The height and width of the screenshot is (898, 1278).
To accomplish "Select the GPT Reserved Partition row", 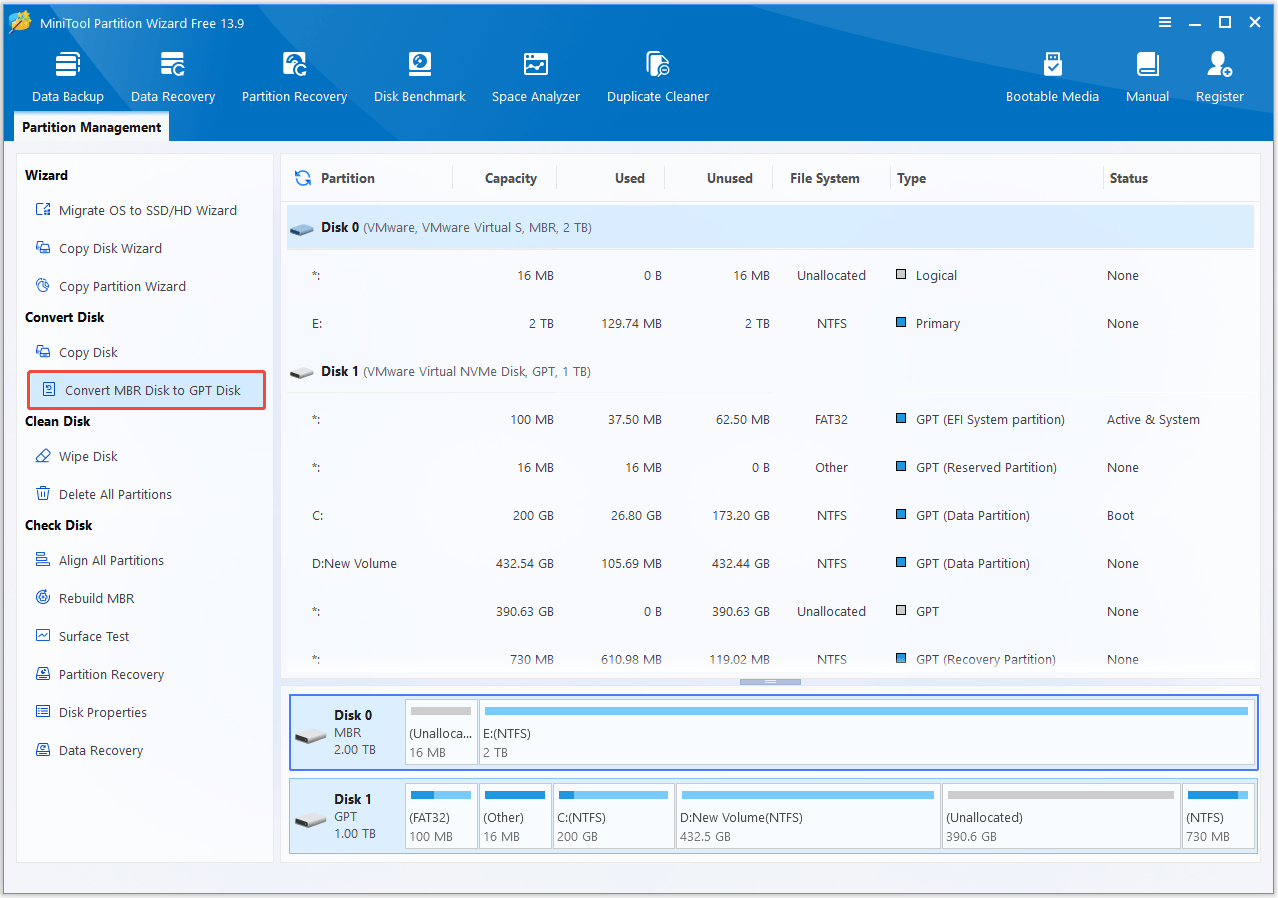I will point(770,467).
